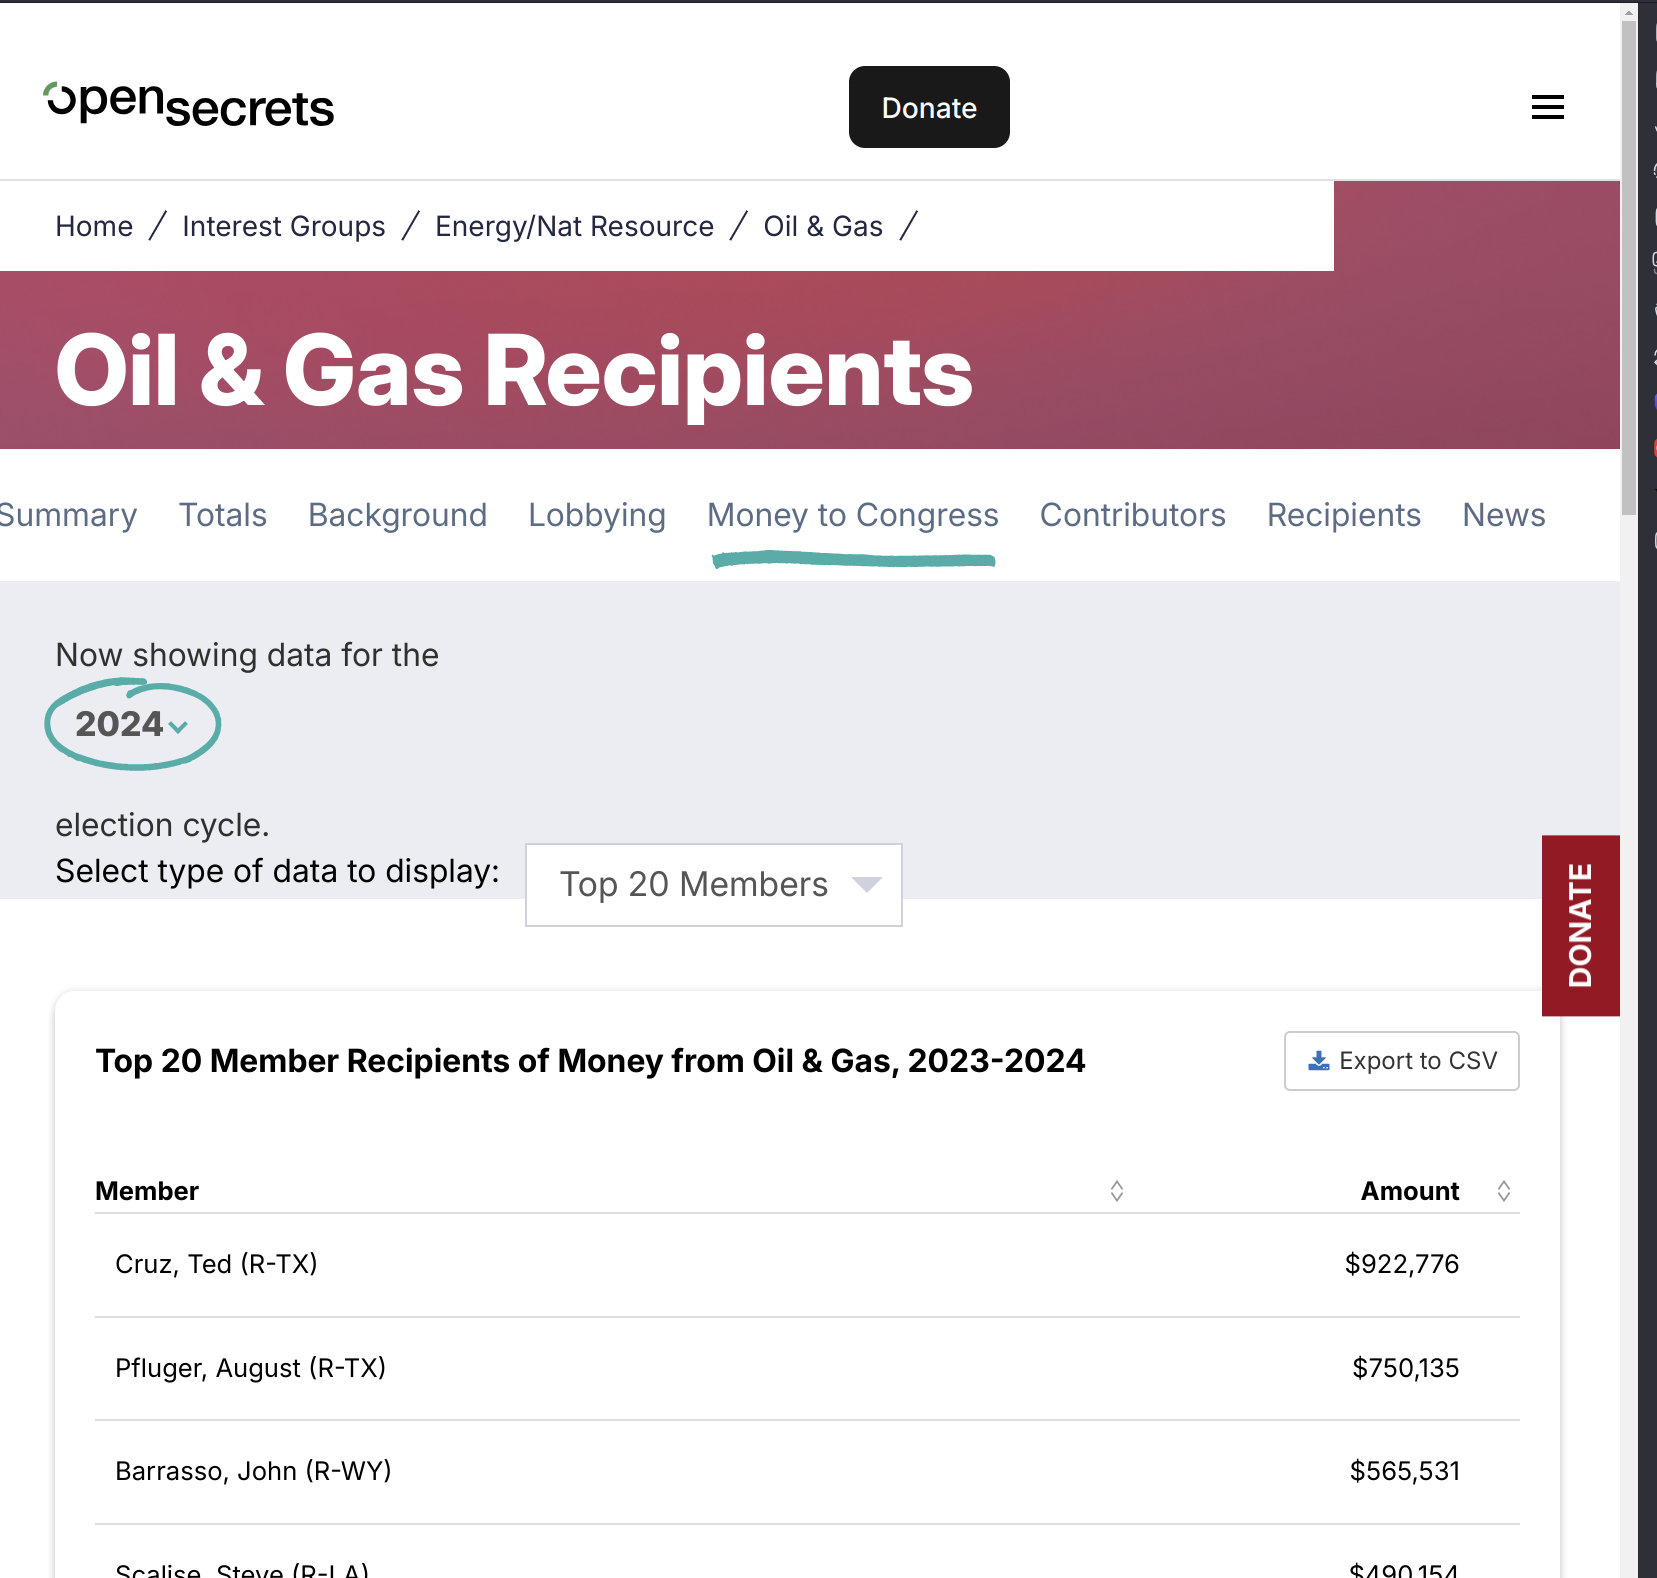This screenshot has width=1657, height=1578.
Task: Sort table by Amount column
Action: (1503, 1190)
